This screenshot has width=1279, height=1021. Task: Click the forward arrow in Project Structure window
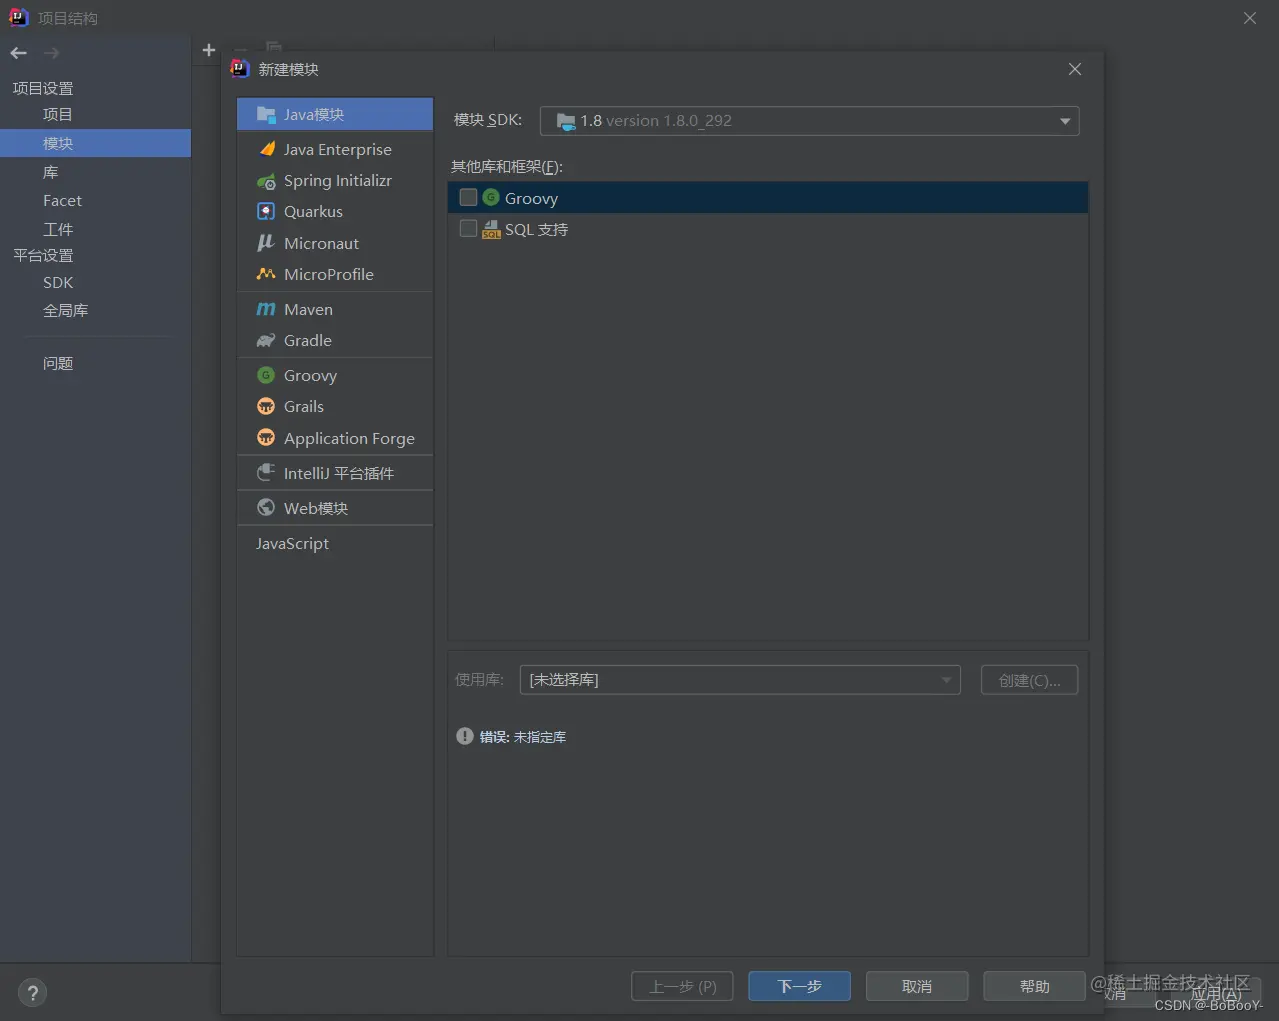pos(51,53)
